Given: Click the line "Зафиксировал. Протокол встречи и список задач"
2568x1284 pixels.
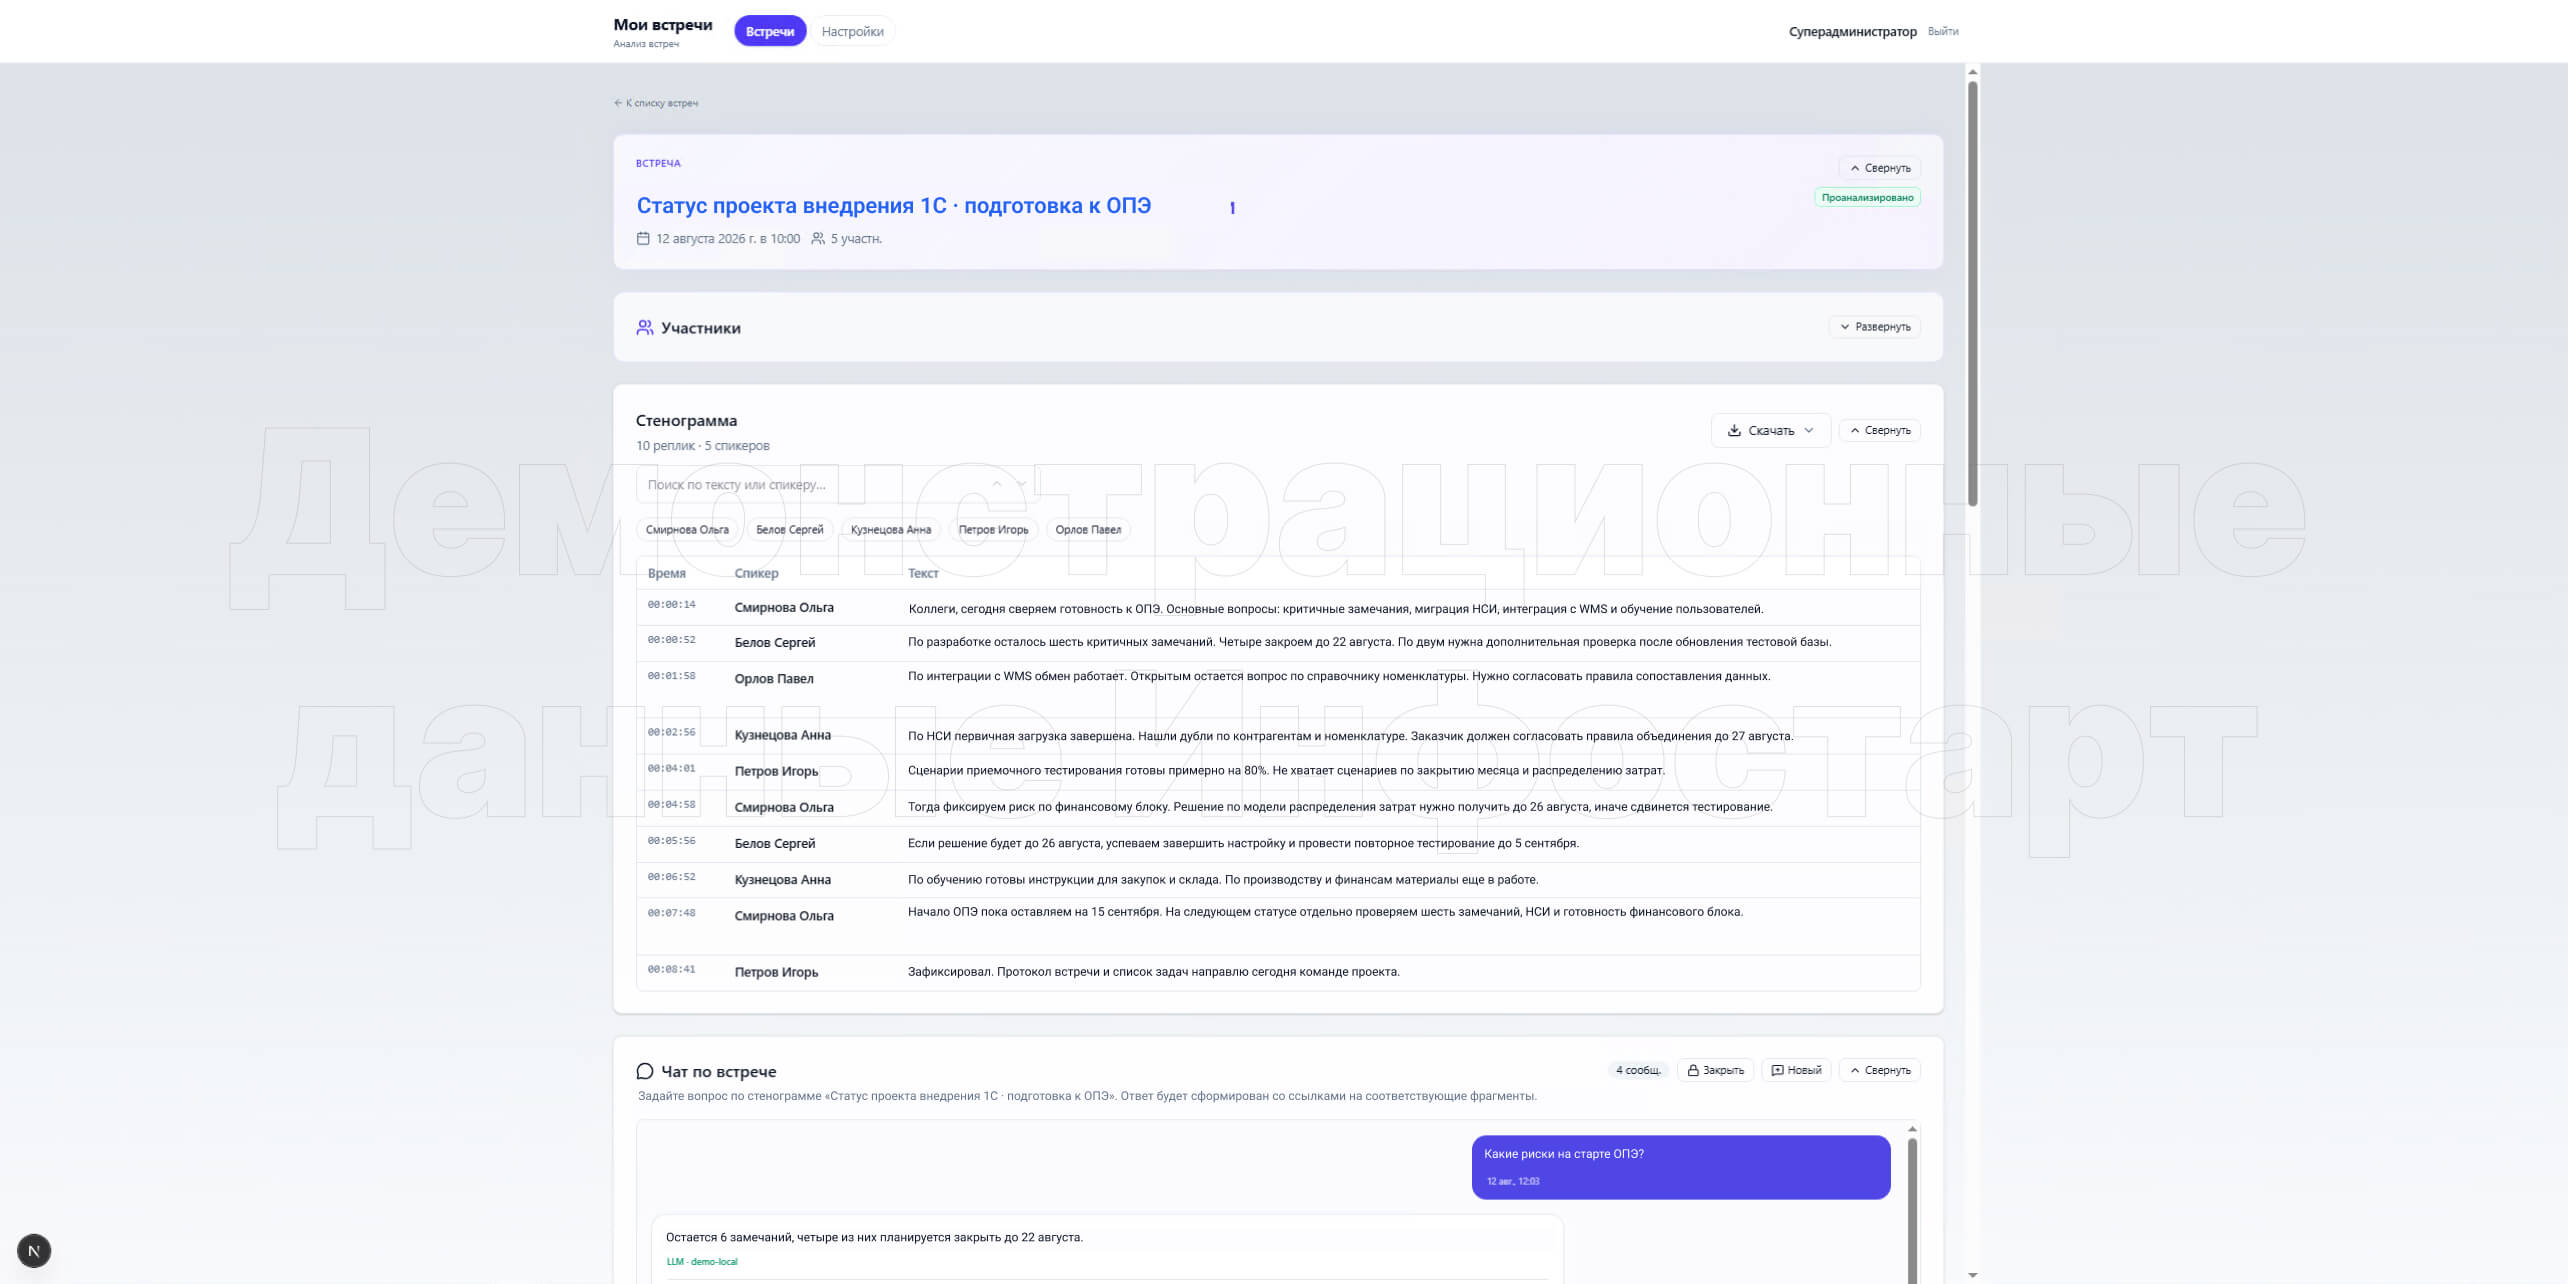Looking at the screenshot, I should tap(1154, 972).
